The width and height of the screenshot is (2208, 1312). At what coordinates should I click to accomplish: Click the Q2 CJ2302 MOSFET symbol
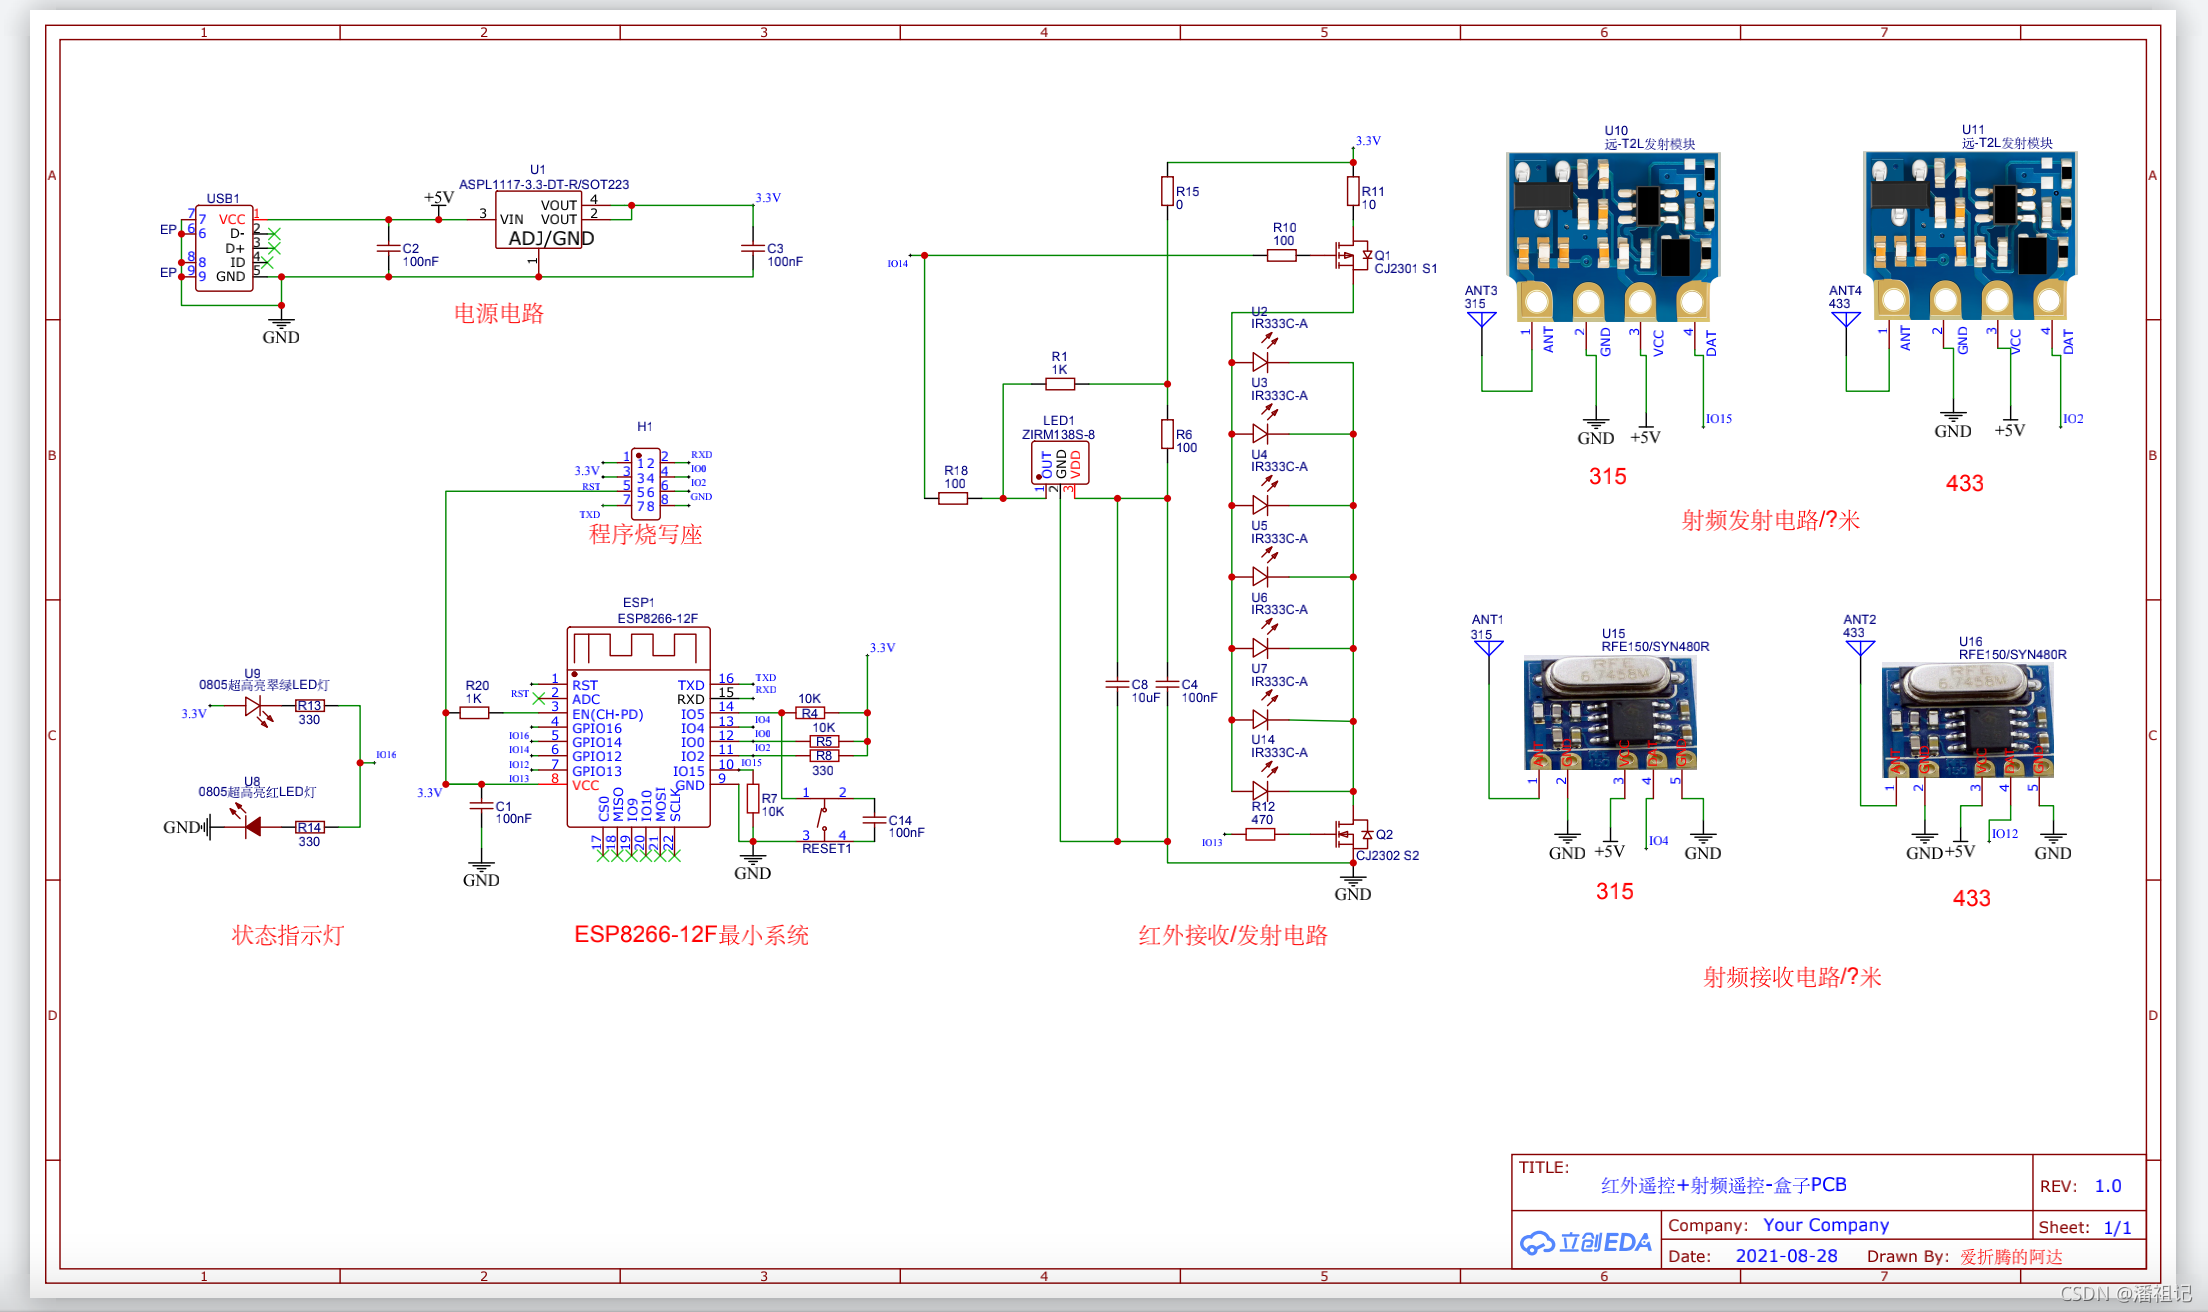click(x=1352, y=834)
